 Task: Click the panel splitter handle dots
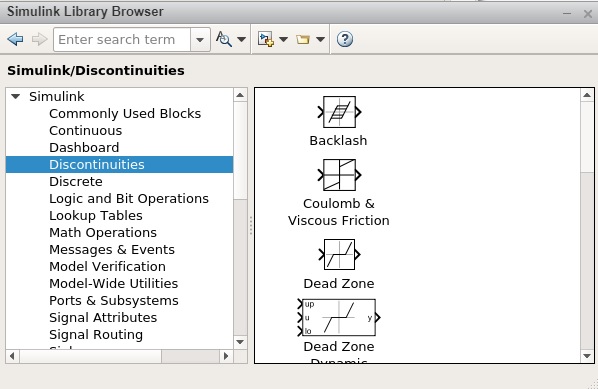[x=251, y=225]
